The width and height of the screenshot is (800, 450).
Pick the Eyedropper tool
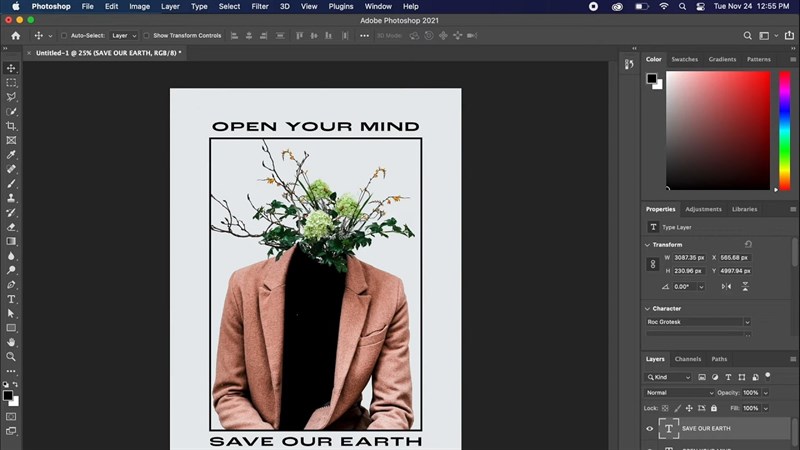12,155
